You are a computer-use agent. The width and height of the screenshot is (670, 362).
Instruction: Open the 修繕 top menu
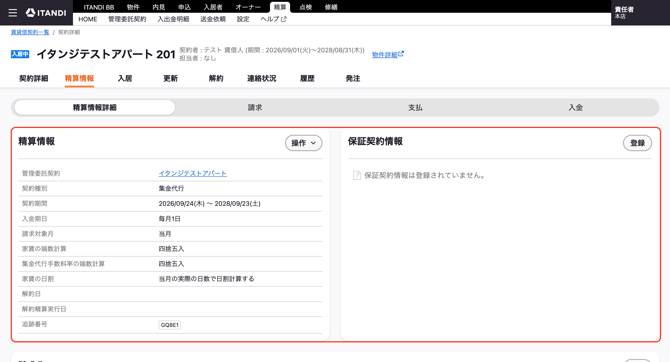[x=331, y=7]
